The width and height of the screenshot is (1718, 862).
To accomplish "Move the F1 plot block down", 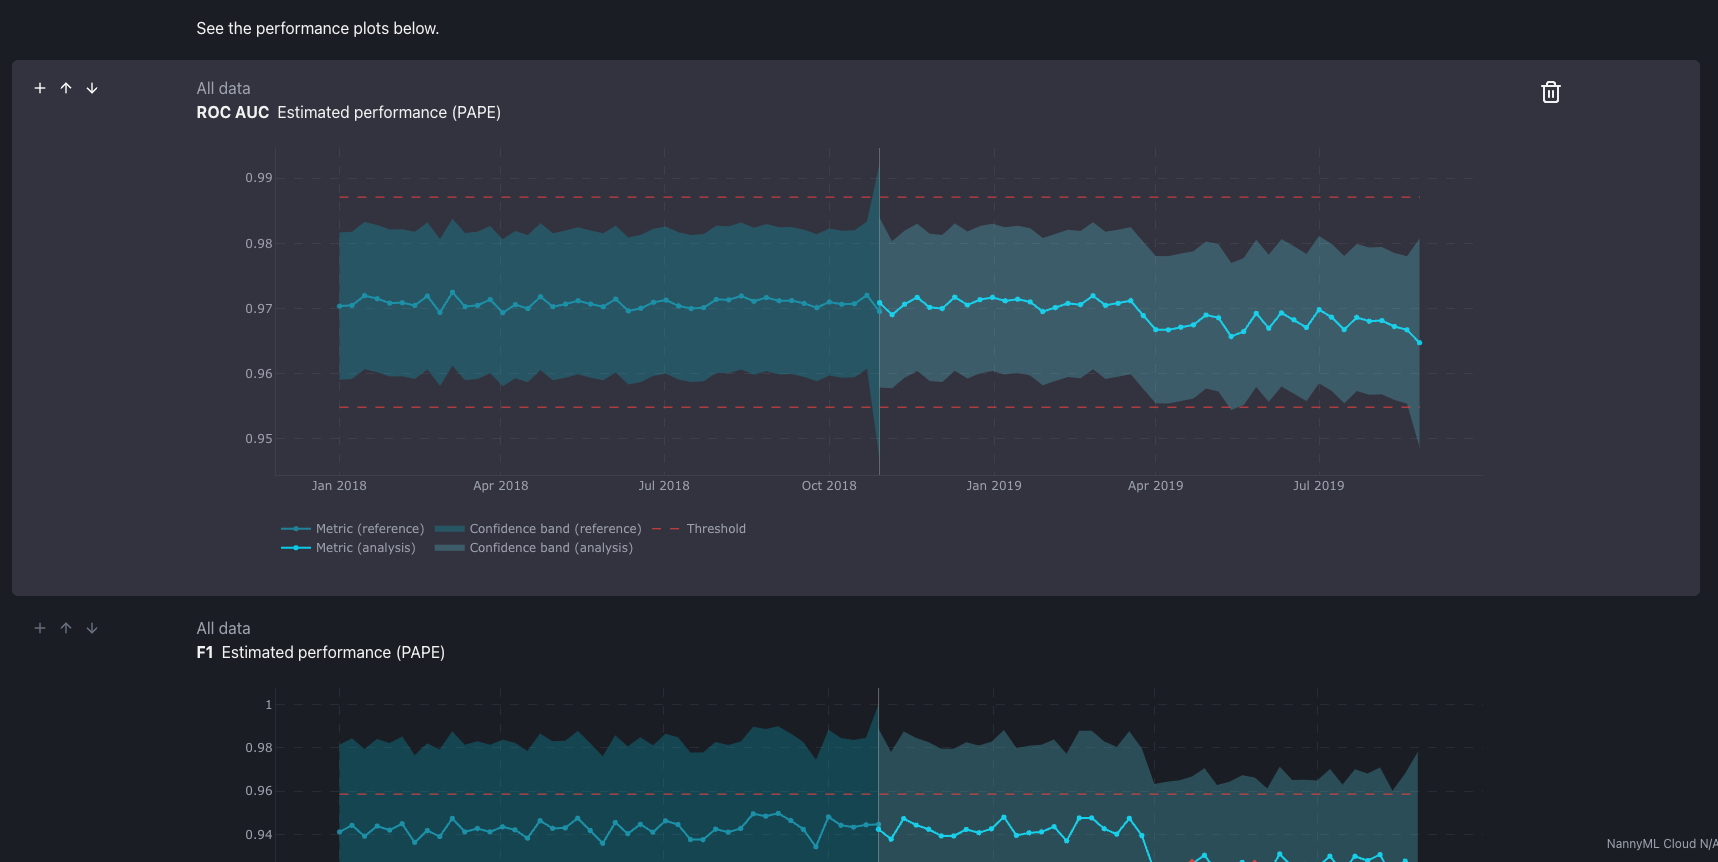I will point(92,628).
